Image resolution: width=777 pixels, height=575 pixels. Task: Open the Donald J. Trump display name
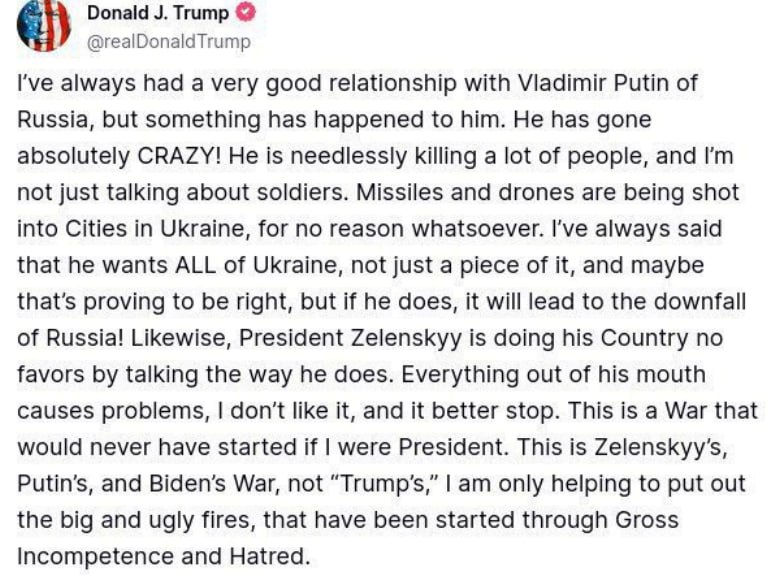click(x=158, y=13)
